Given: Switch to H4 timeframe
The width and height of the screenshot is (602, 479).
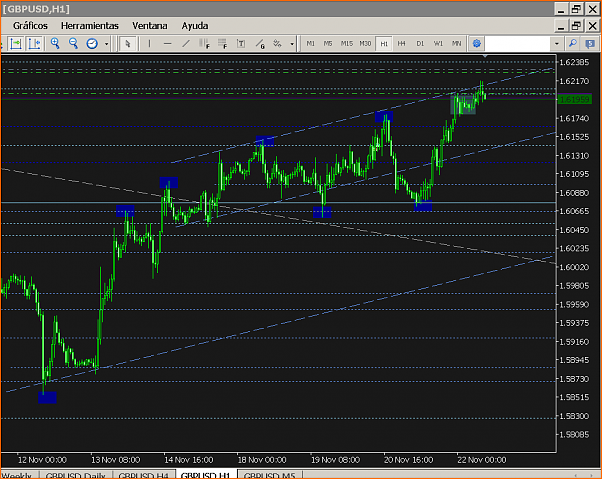Looking at the screenshot, I should pyautogui.click(x=402, y=44).
